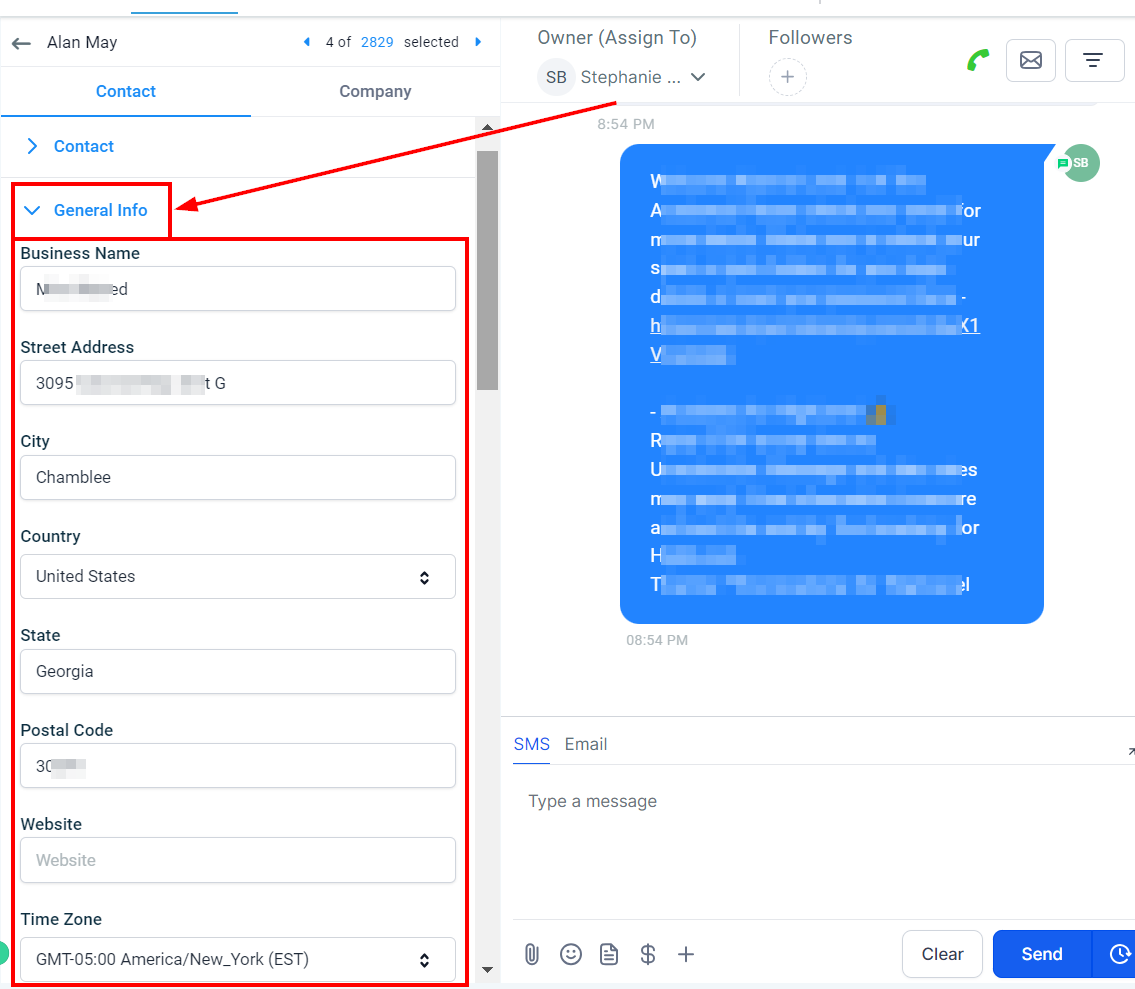
Task: Open the Time Zone dropdown
Action: pyautogui.click(x=237, y=959)
